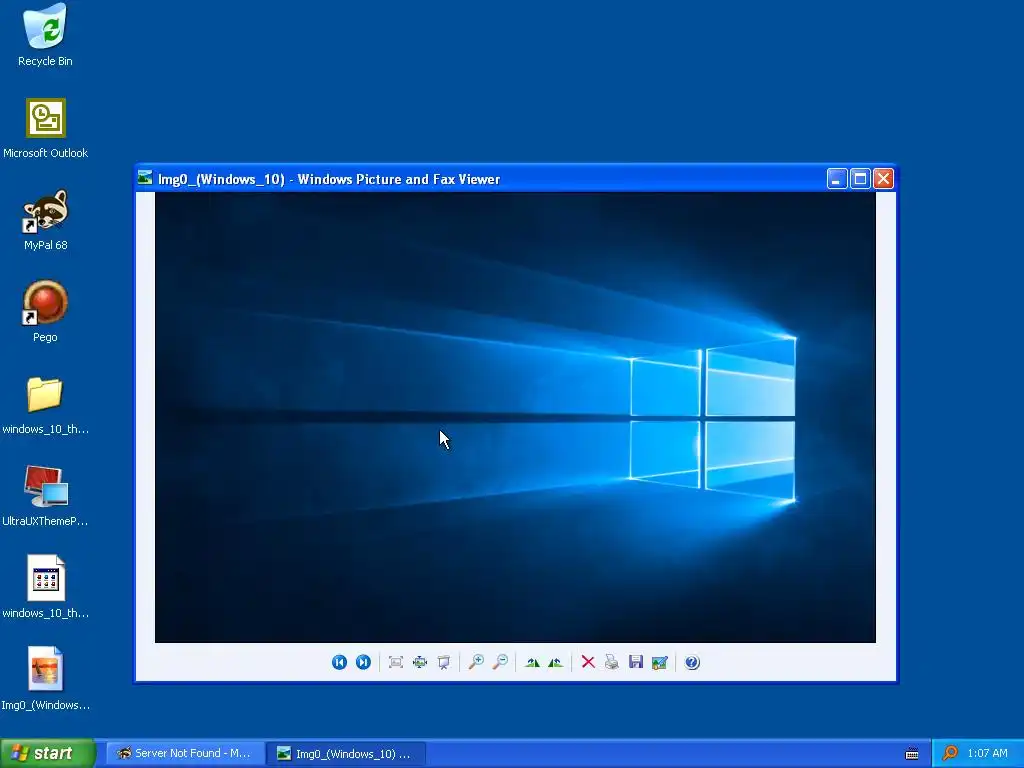Delete the image using the red X icon
The height and width of the screenshot is (768, 1024).
tap(588, 662)
